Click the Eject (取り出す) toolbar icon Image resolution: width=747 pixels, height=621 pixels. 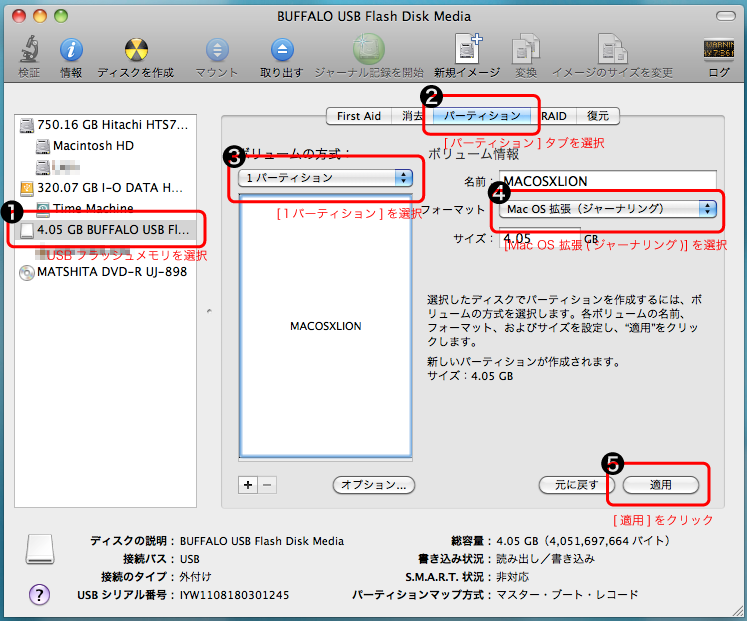(282, 50)
